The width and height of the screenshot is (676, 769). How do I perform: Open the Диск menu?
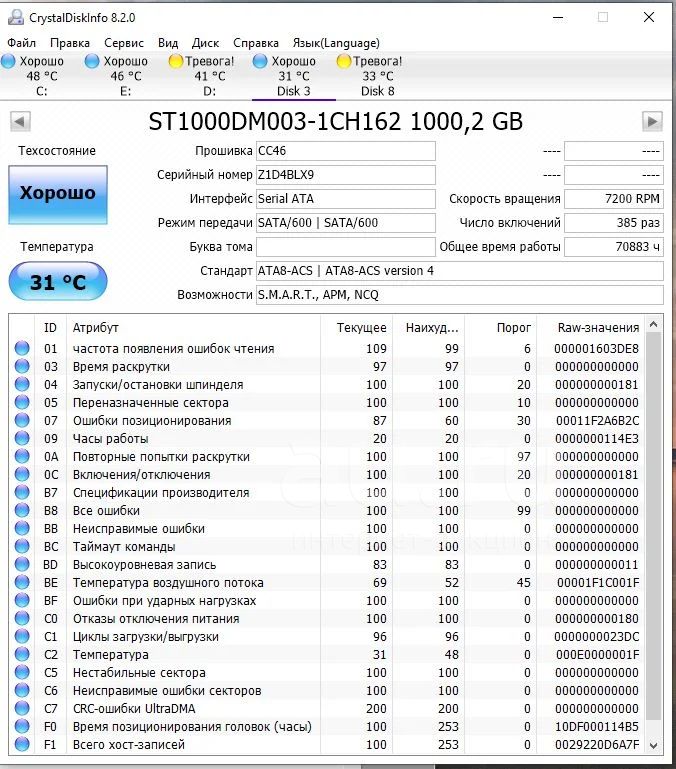[205, 43]
